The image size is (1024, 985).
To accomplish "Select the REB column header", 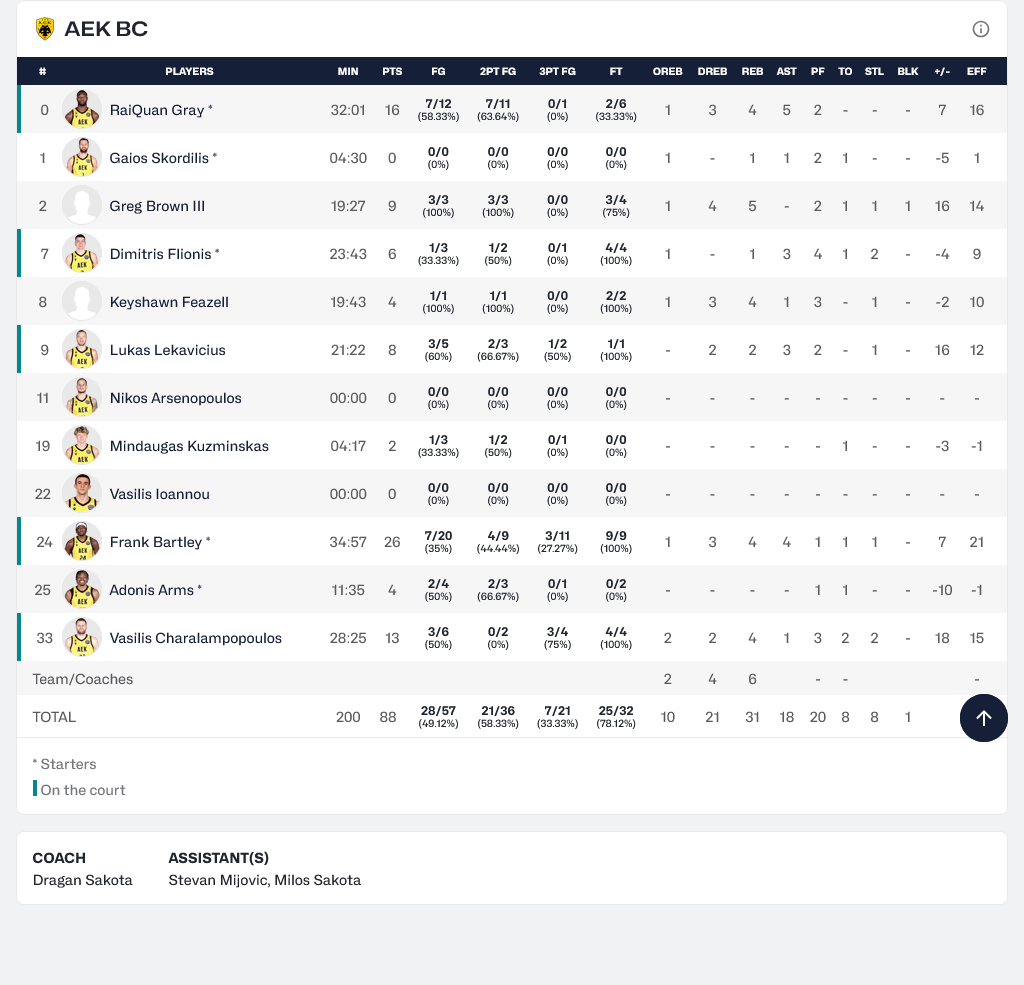I will [x=752, y=71].
